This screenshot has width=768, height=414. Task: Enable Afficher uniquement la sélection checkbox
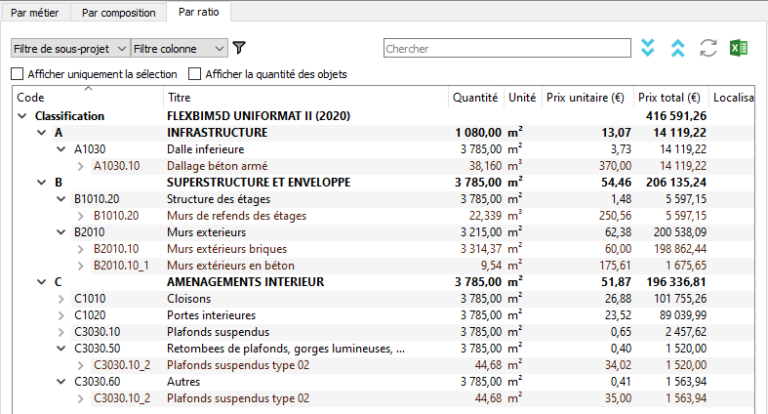[17, 74]
